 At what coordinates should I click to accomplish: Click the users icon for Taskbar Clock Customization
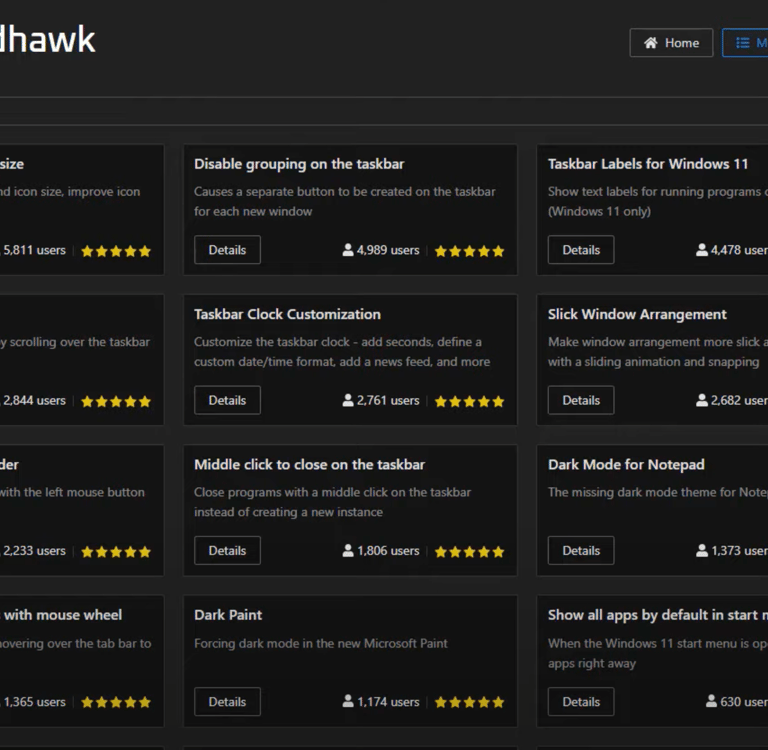[x=348, y=400]
